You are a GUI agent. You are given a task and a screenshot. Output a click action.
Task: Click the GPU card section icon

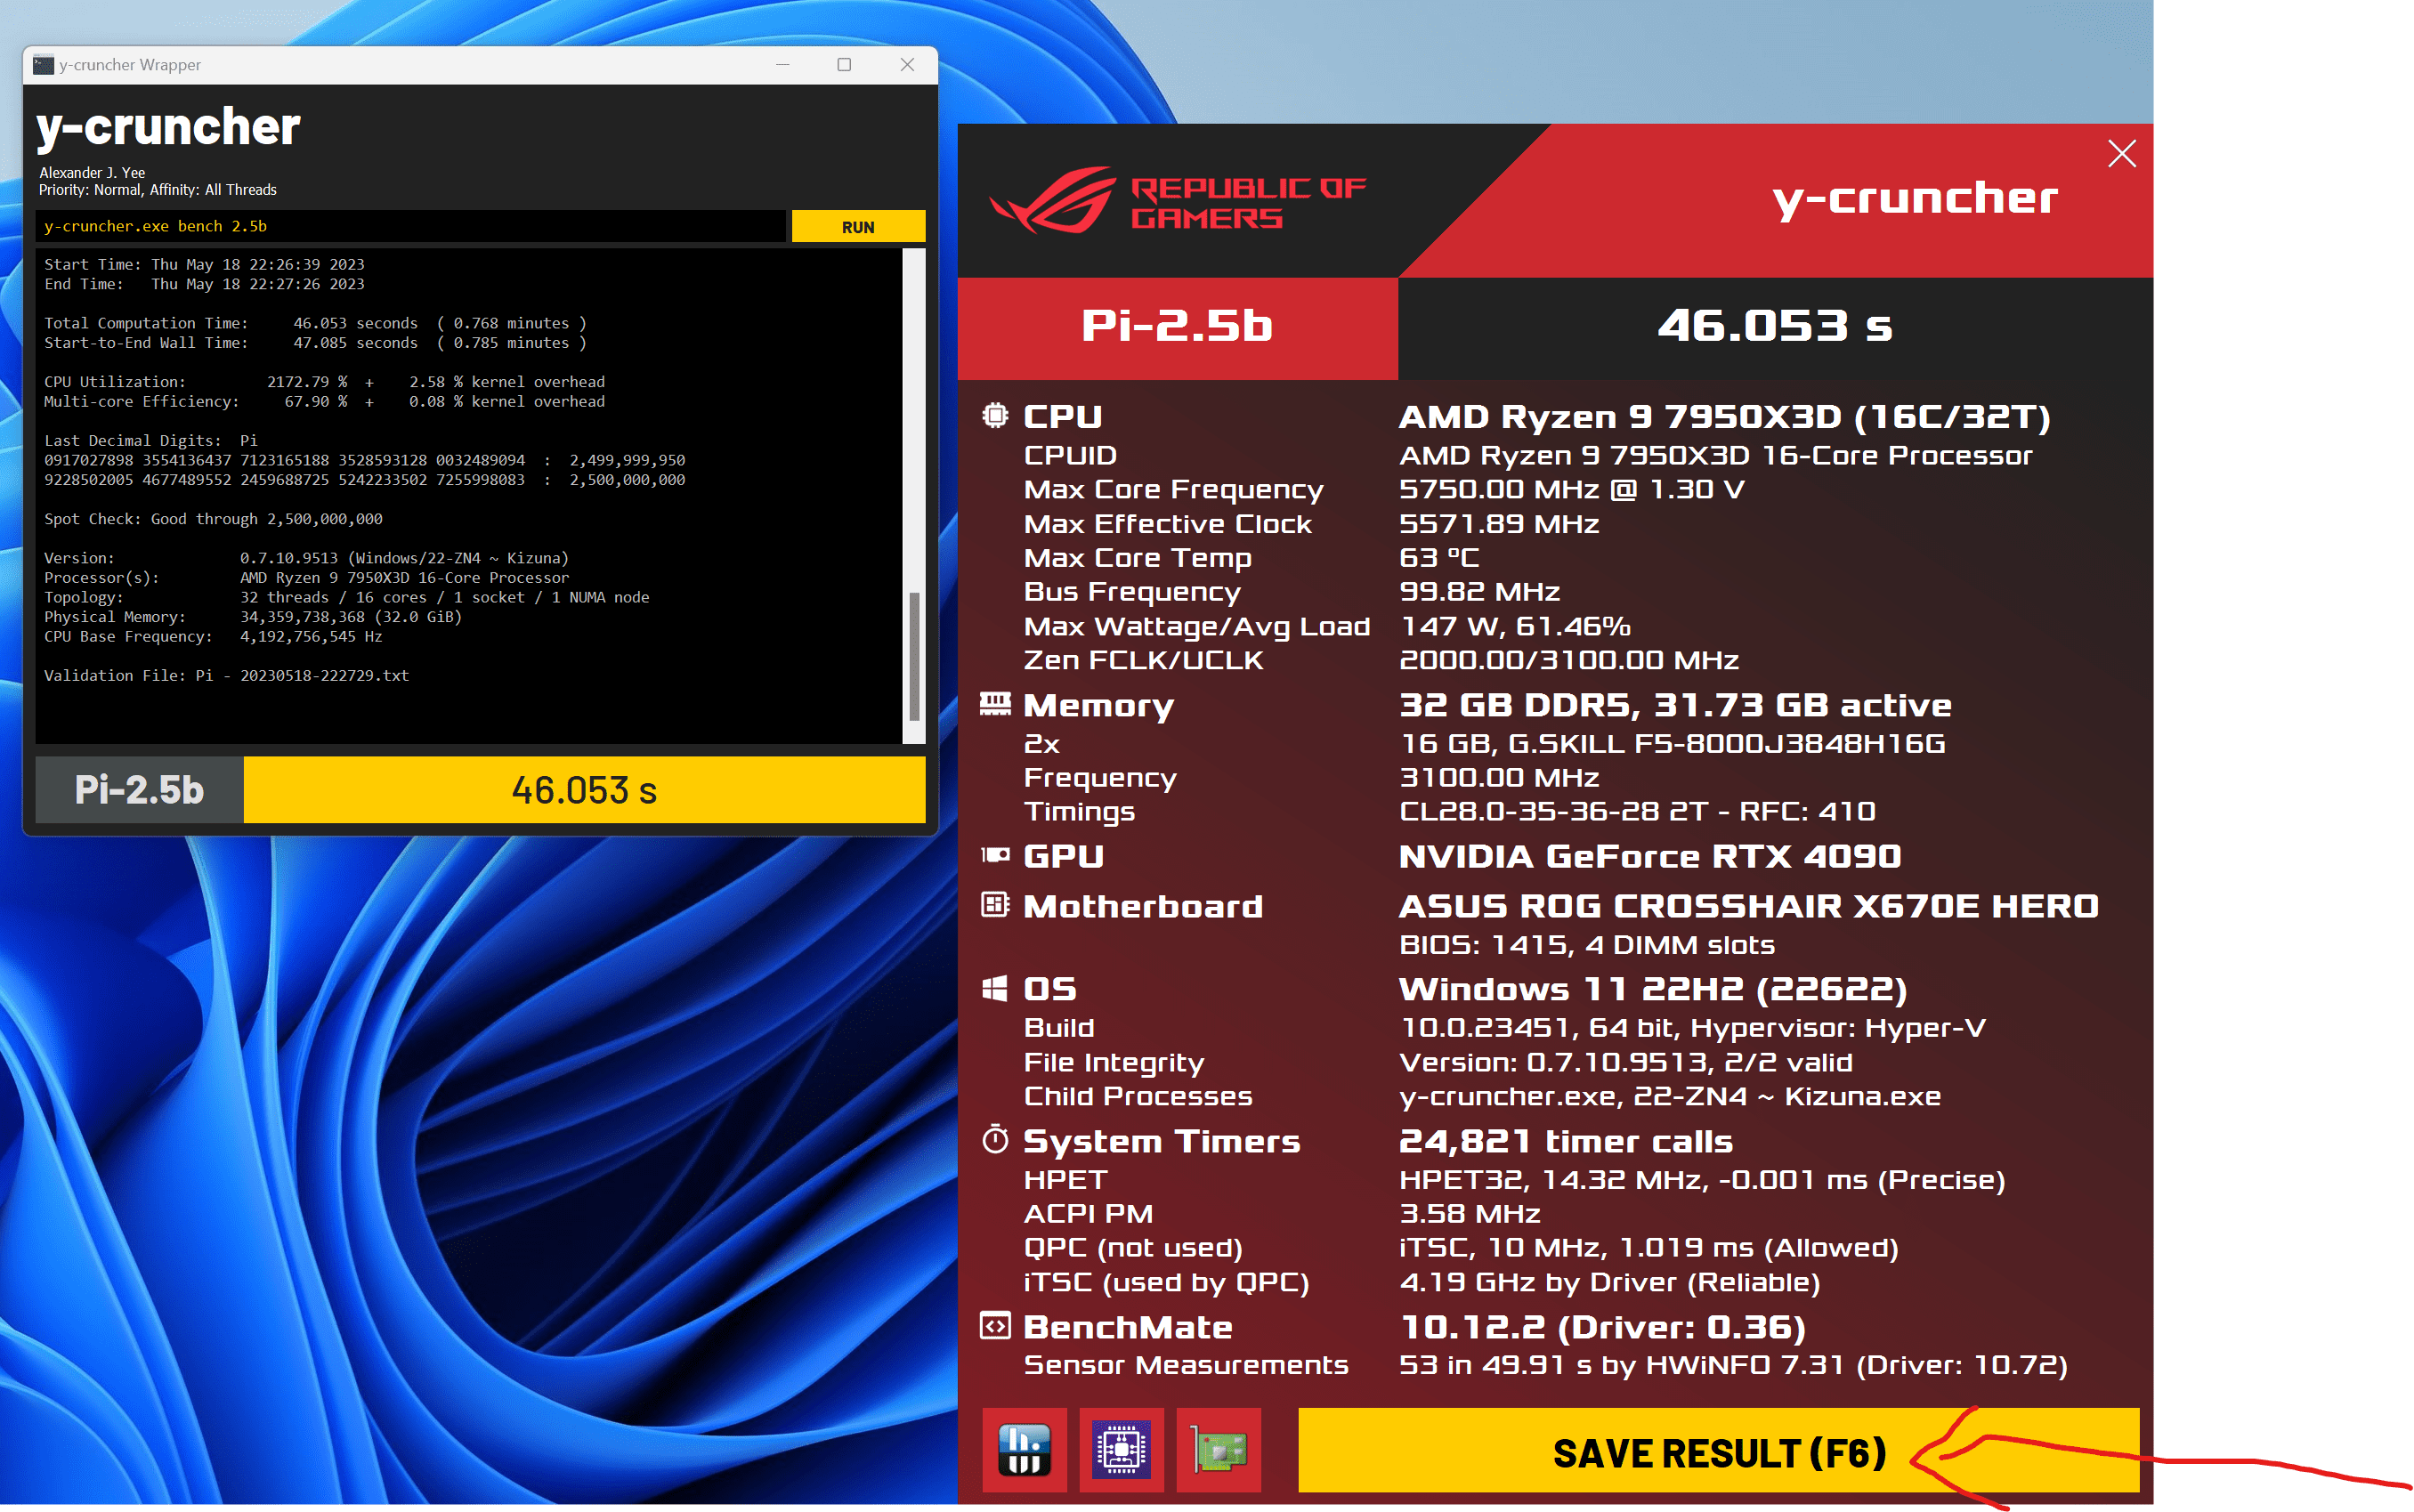pos(995,855)
